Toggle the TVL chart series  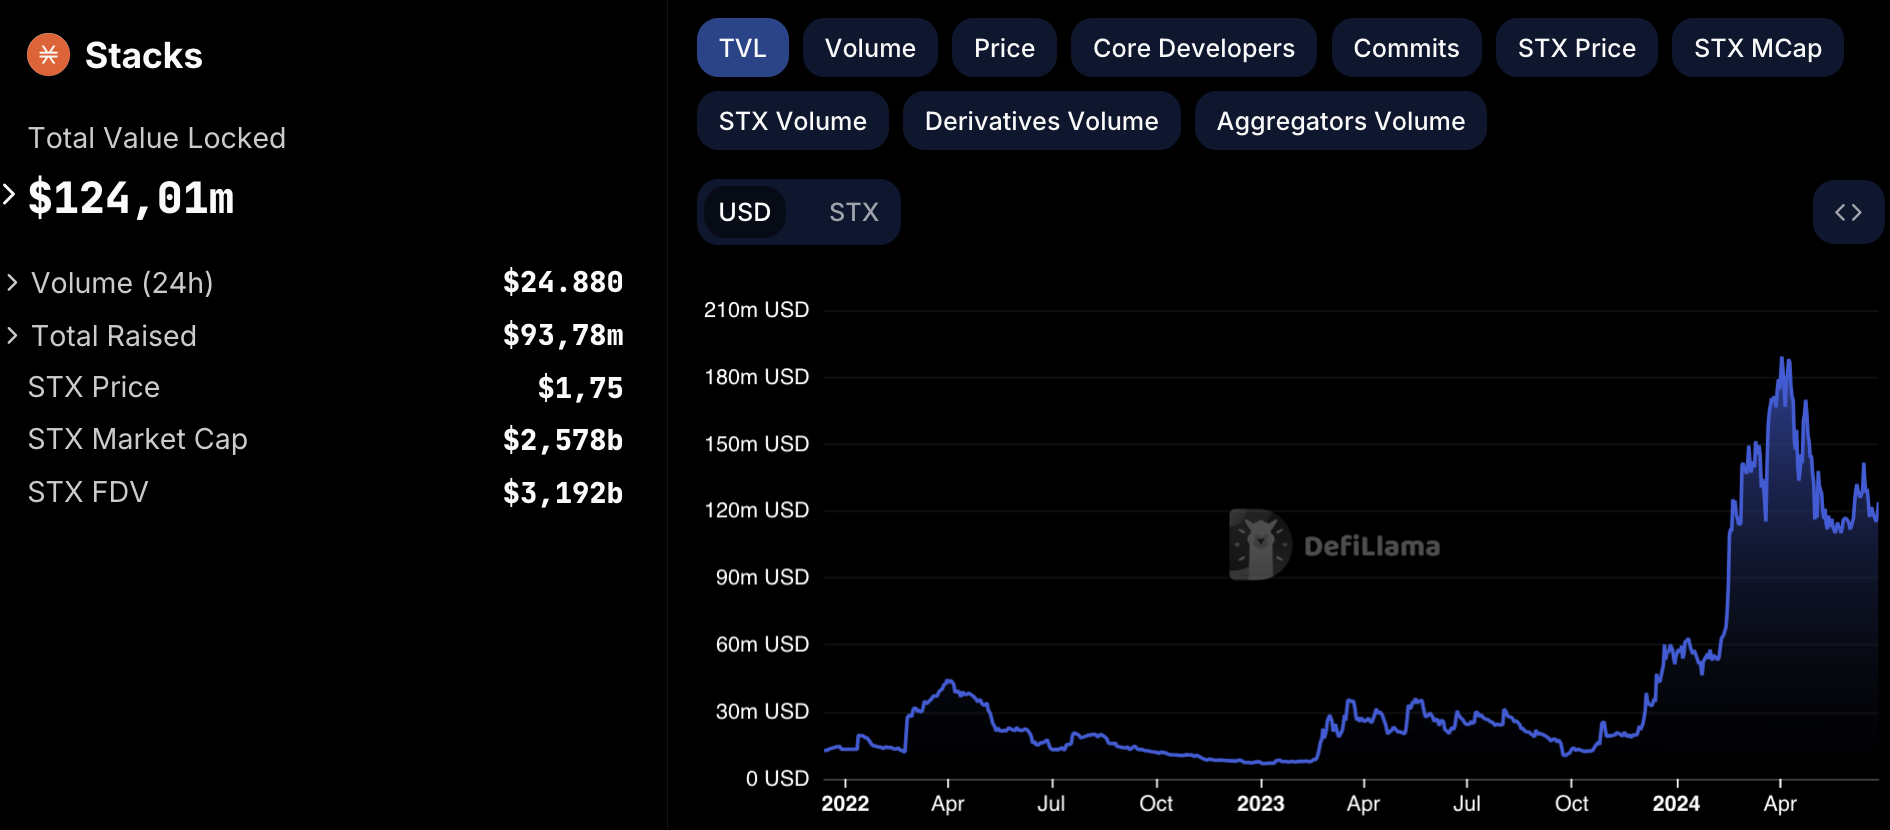[x=743, y=48]
